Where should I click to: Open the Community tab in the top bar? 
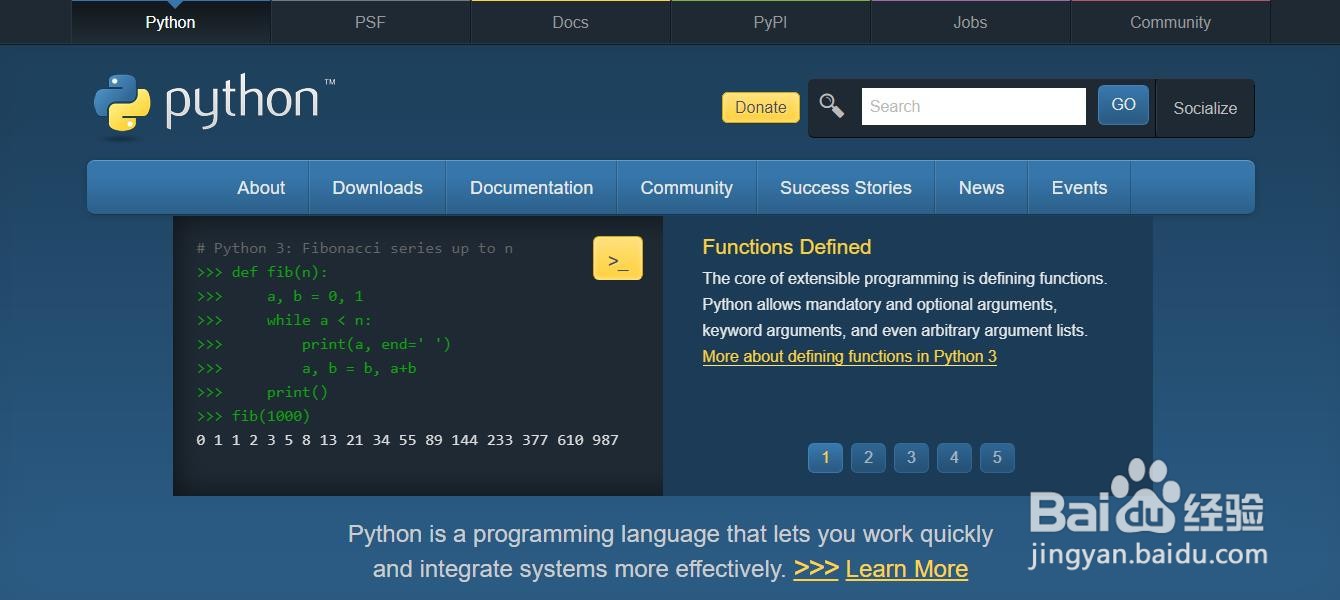click(x=1170, y=22)
